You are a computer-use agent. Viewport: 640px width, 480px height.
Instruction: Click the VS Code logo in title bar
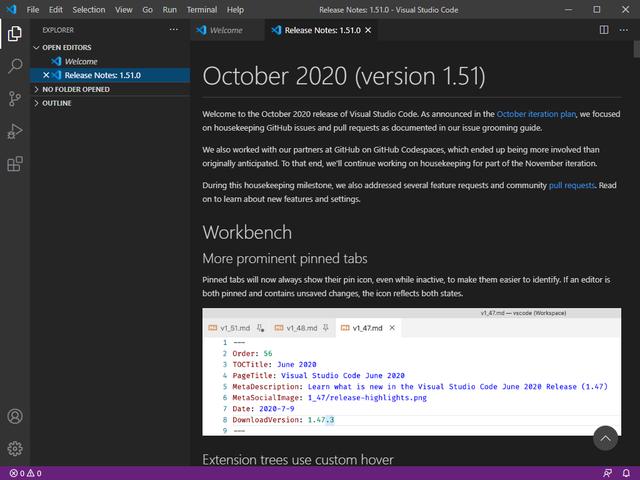coord(11,9)
